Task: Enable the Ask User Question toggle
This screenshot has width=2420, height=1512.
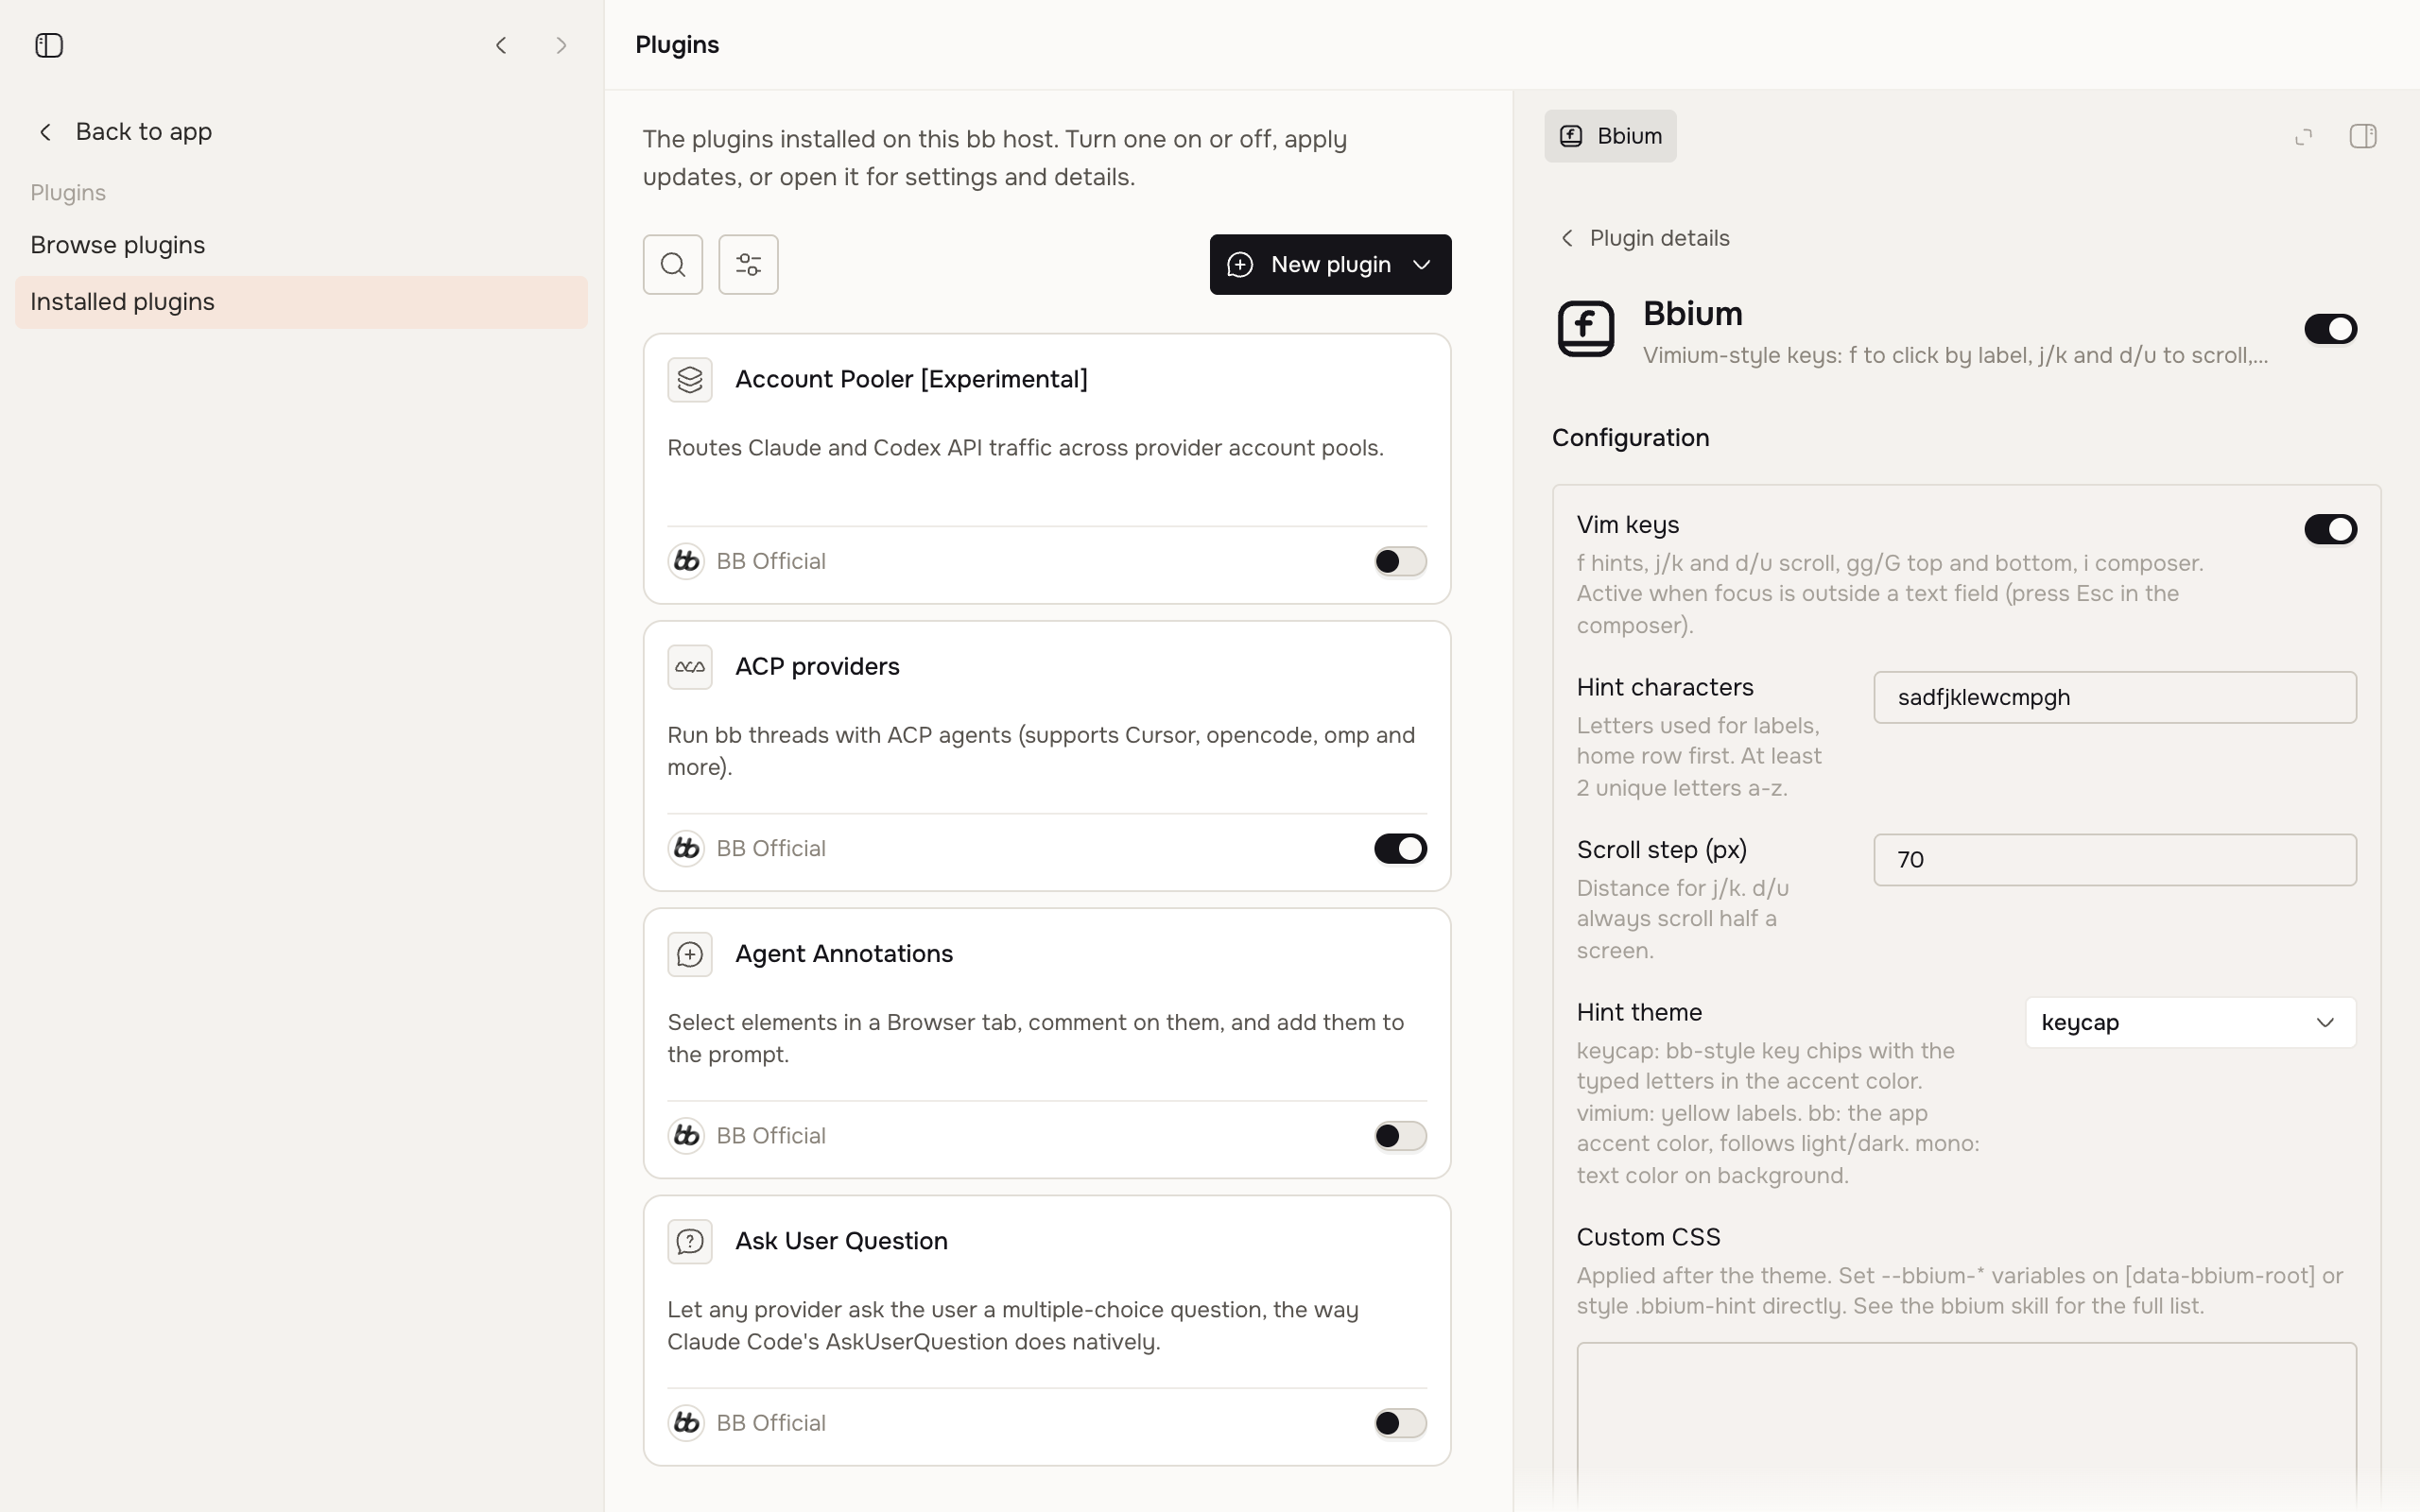Action: coord(1400,1423)
